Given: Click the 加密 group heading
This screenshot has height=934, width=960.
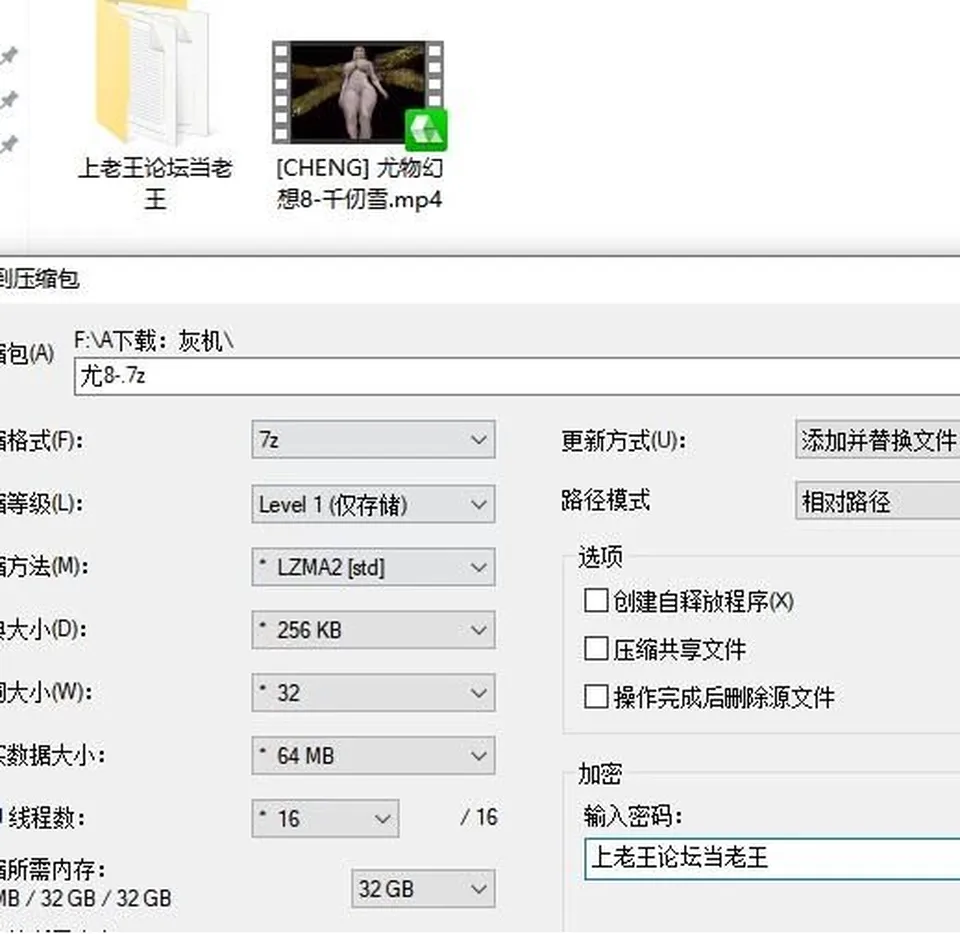Looking at the screenshot, I should pyautogui.click(x=600, y=774).
